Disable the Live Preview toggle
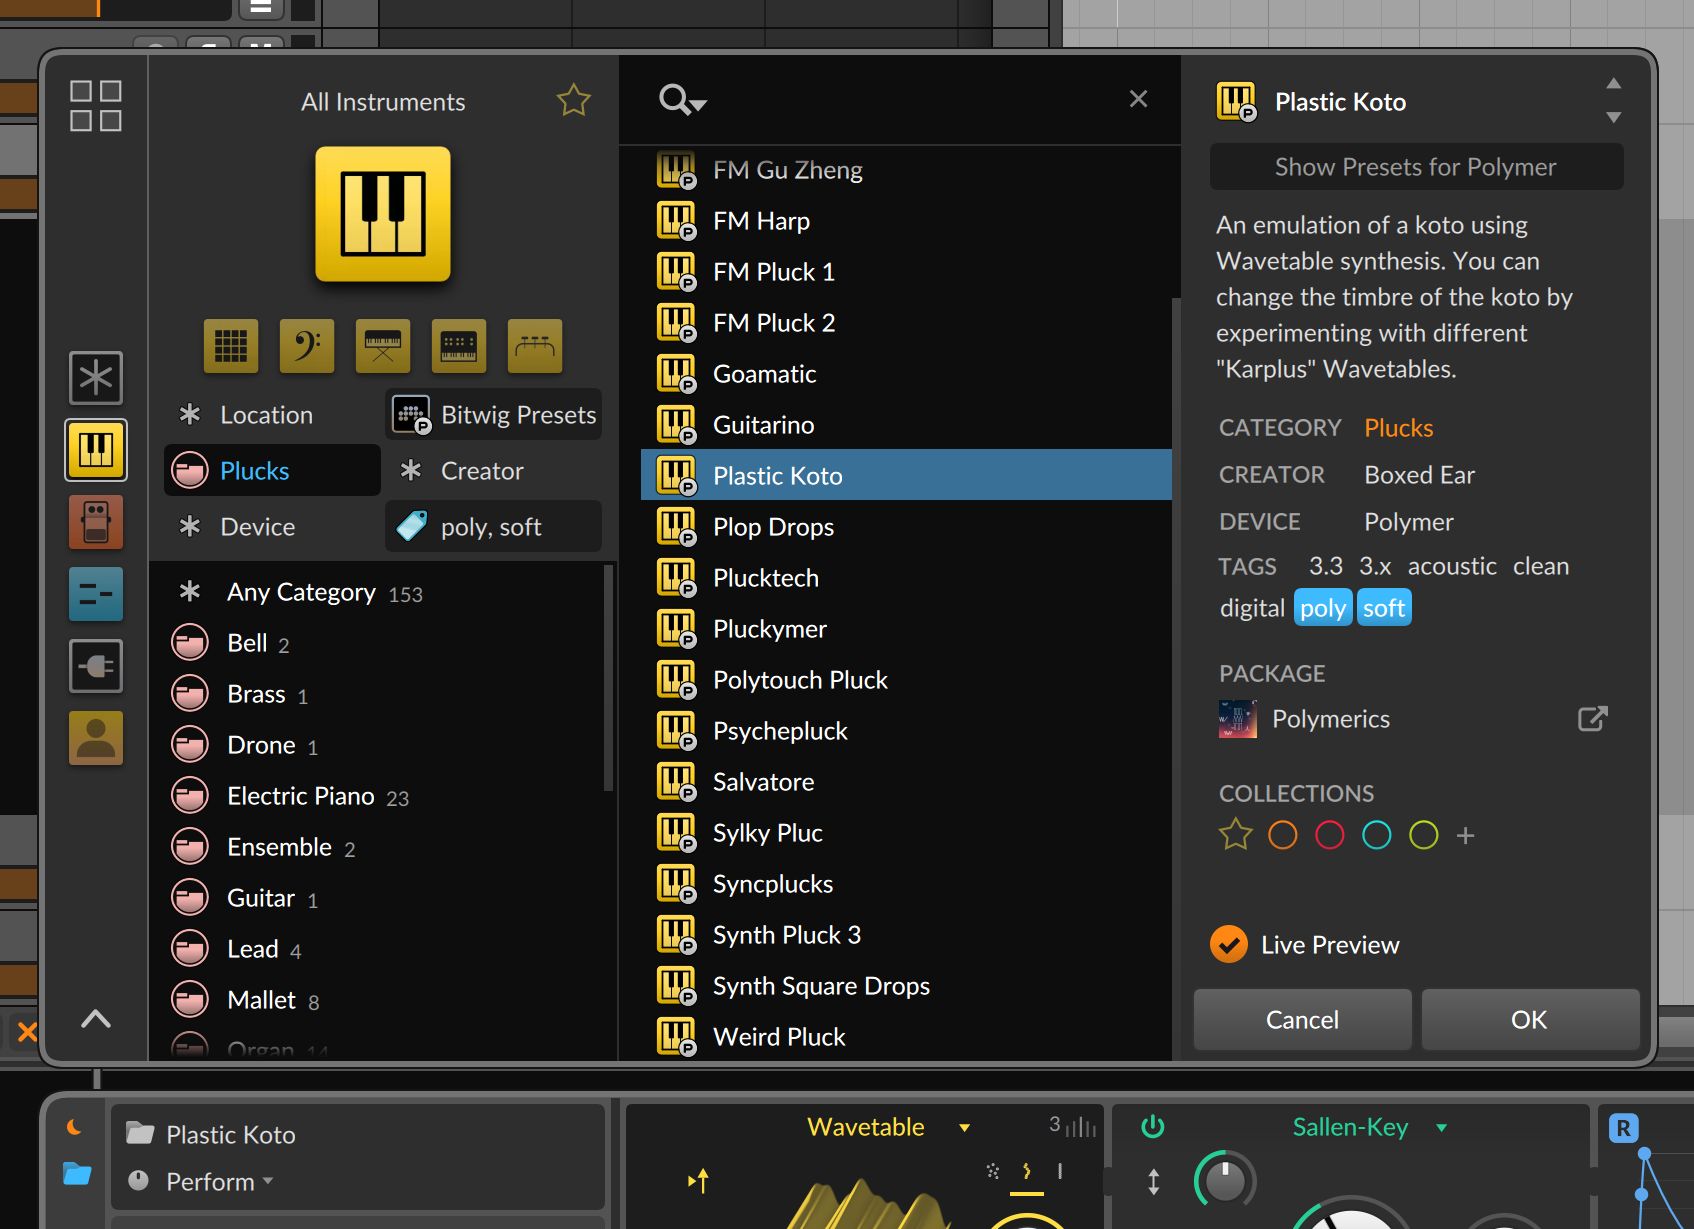The height and width of the screenshot is (1229, 1694). coord(1228,944)
